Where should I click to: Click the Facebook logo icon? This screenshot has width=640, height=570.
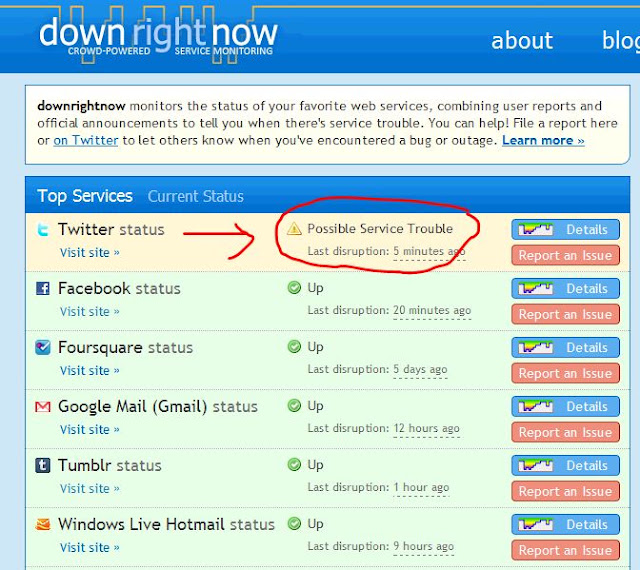[x=42, y=288]
